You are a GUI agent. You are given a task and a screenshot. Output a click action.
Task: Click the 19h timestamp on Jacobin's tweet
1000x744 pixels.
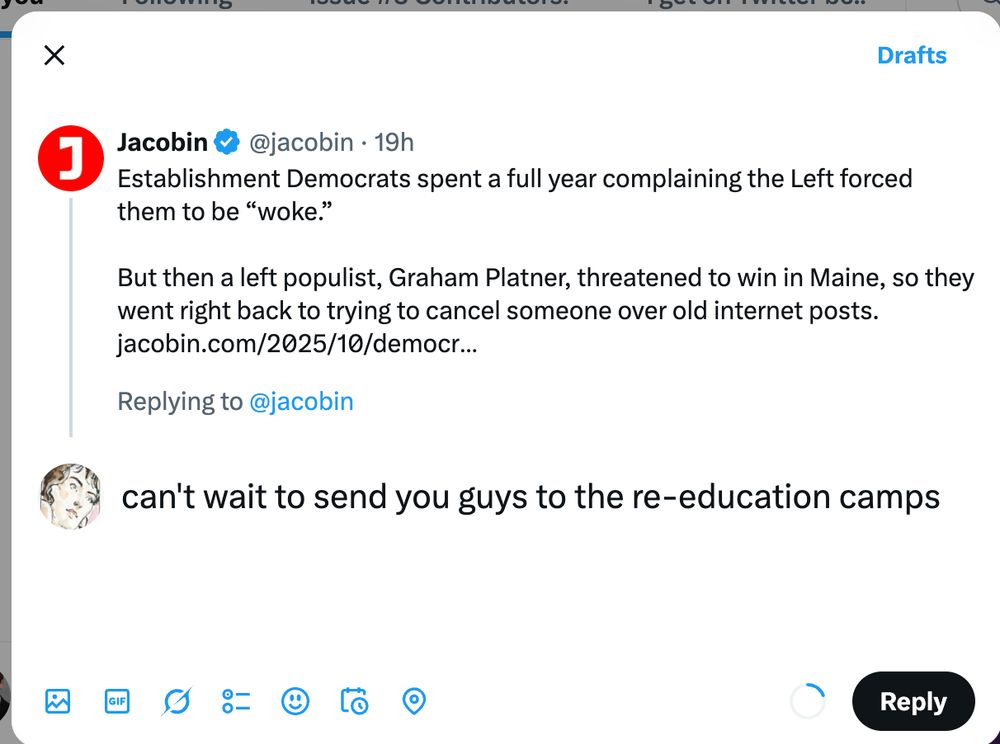coord(394,142)
